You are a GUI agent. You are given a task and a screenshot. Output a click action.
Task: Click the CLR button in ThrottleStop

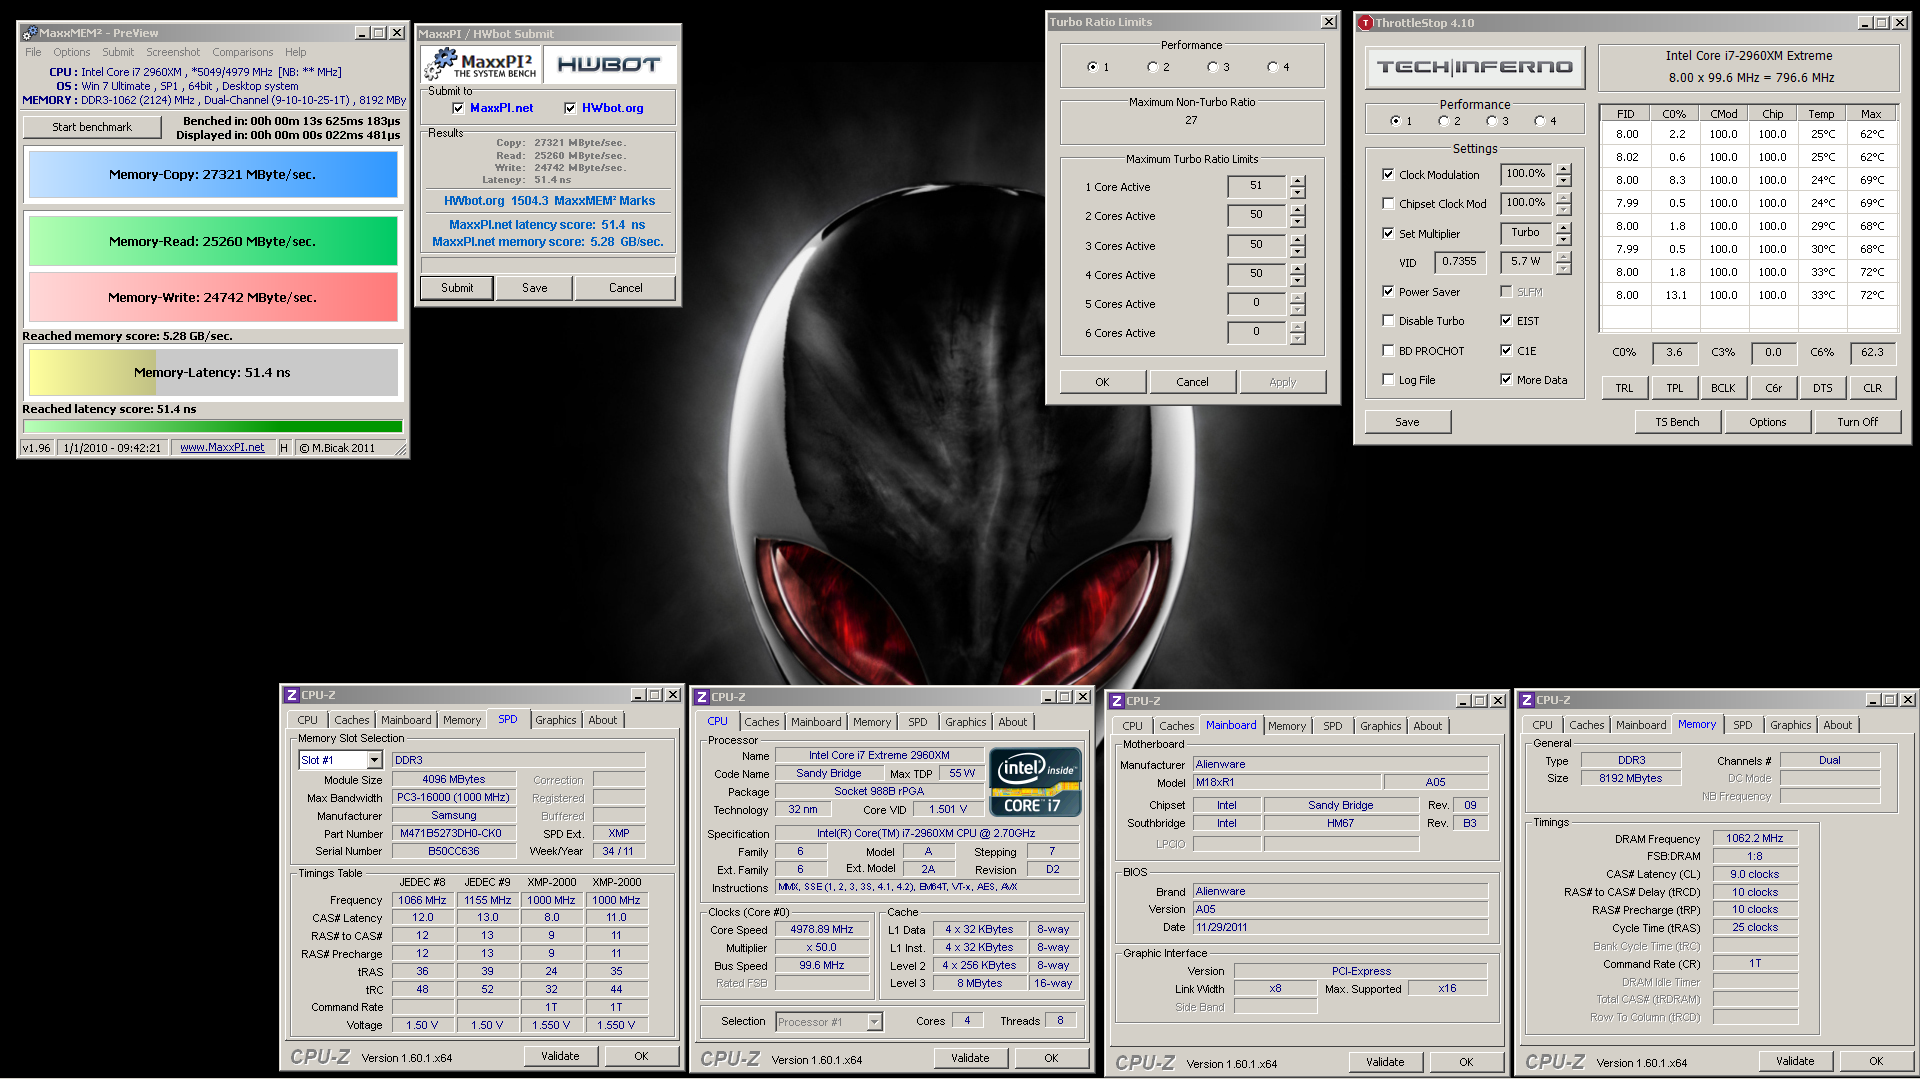(x=1872, y=388)
